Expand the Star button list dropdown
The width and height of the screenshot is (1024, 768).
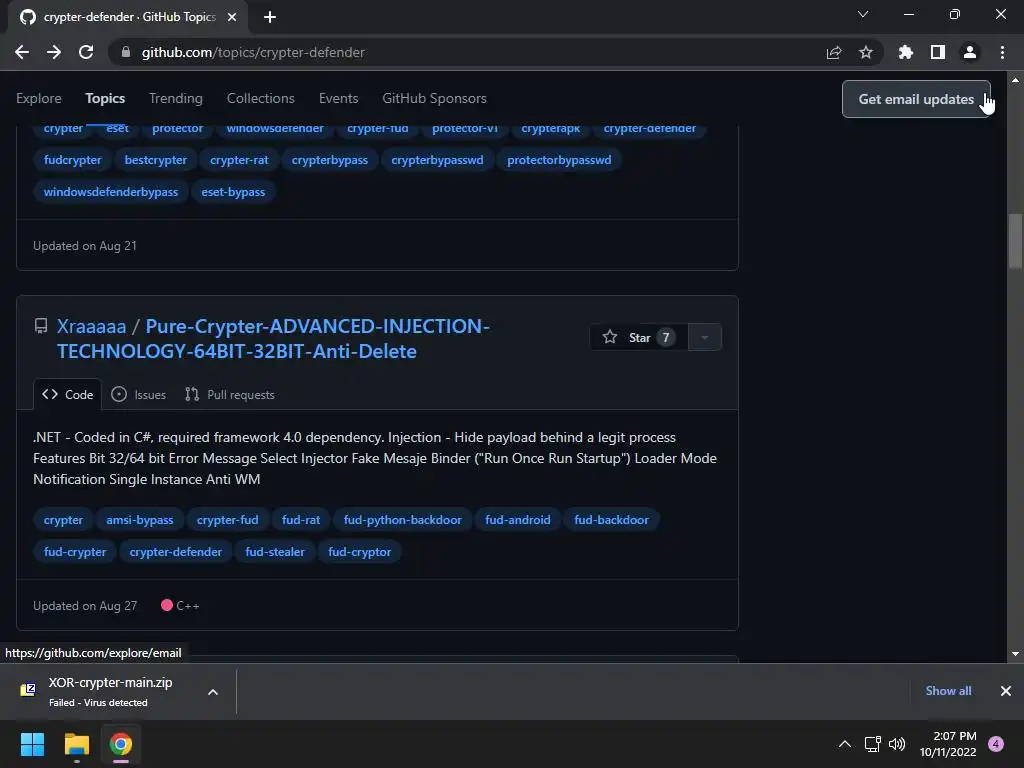click(x=705, y=338)
